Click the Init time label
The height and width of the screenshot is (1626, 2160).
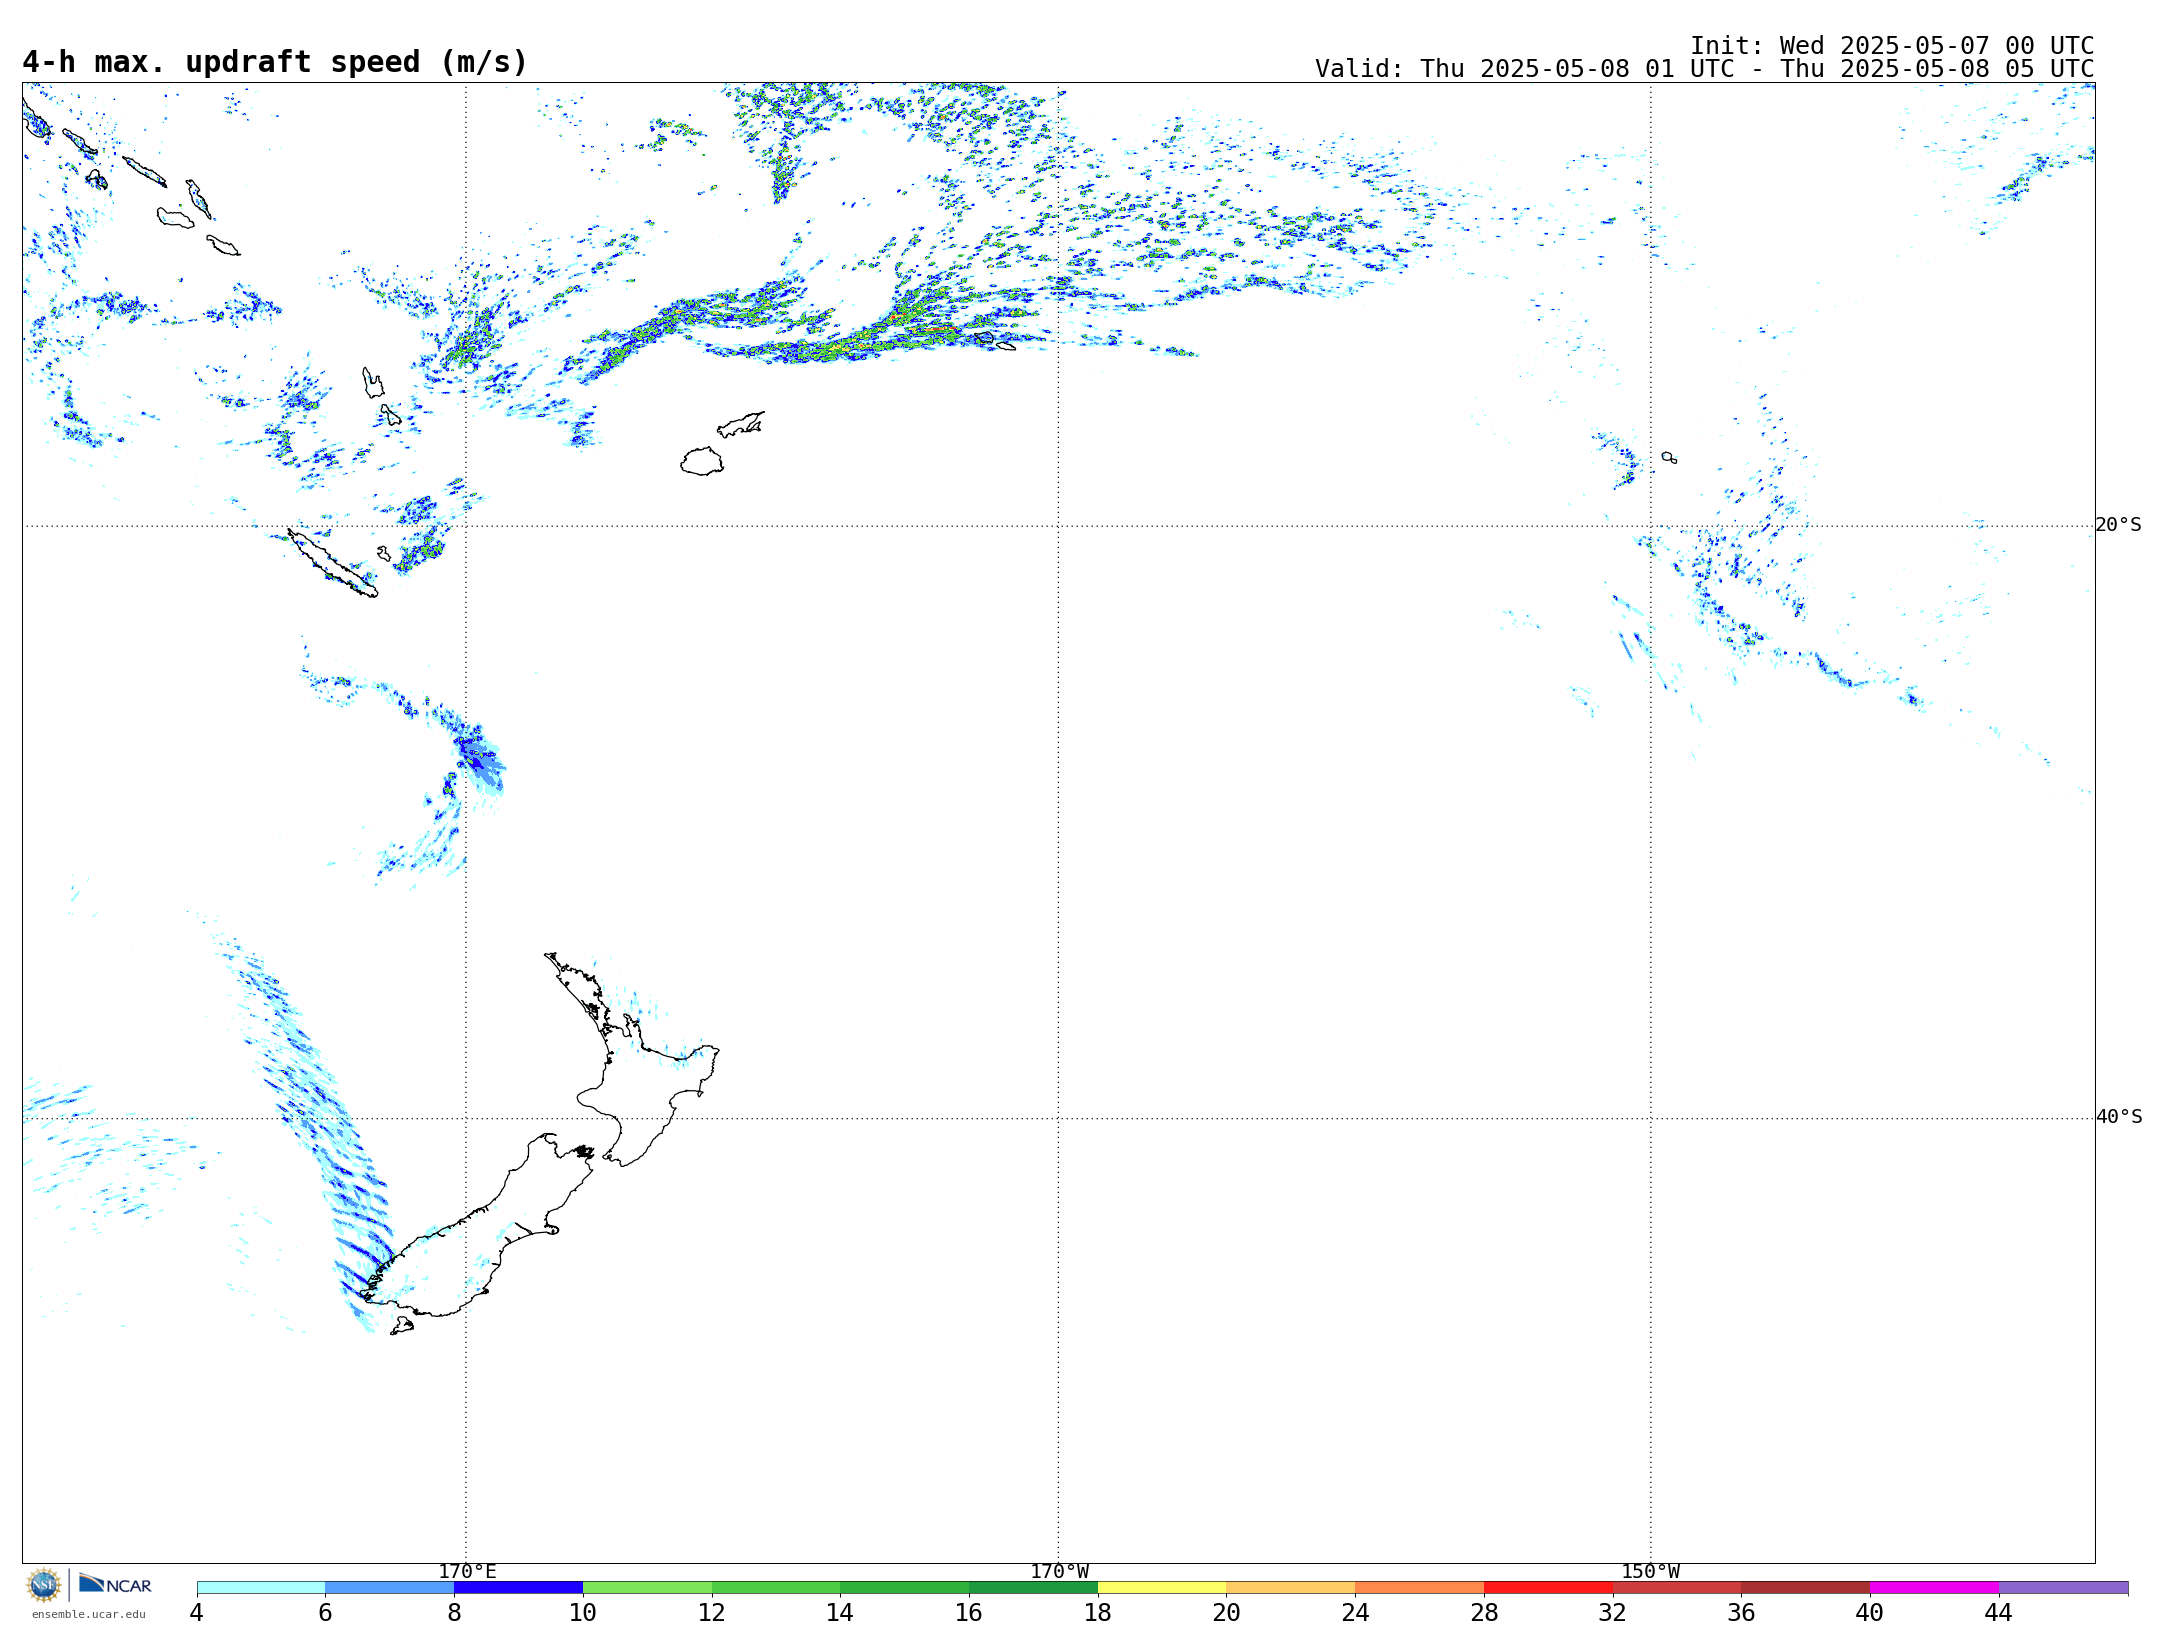click(x=1892, y=46)
